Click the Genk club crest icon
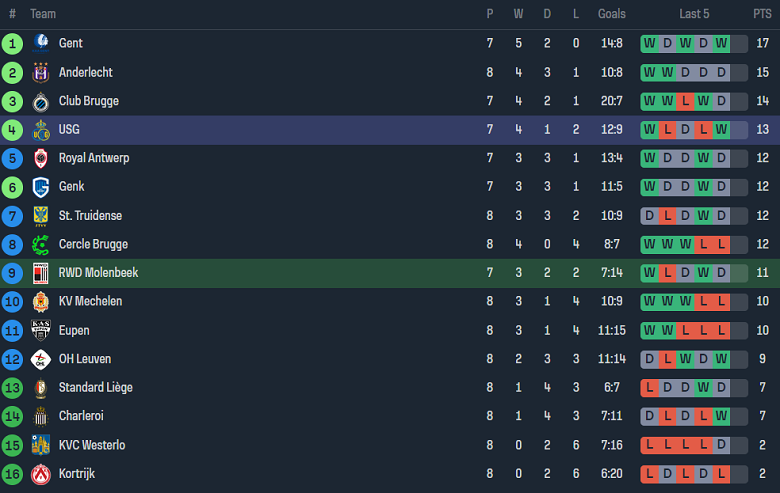This screenshot has height=493, width=780. coord(41,187)
